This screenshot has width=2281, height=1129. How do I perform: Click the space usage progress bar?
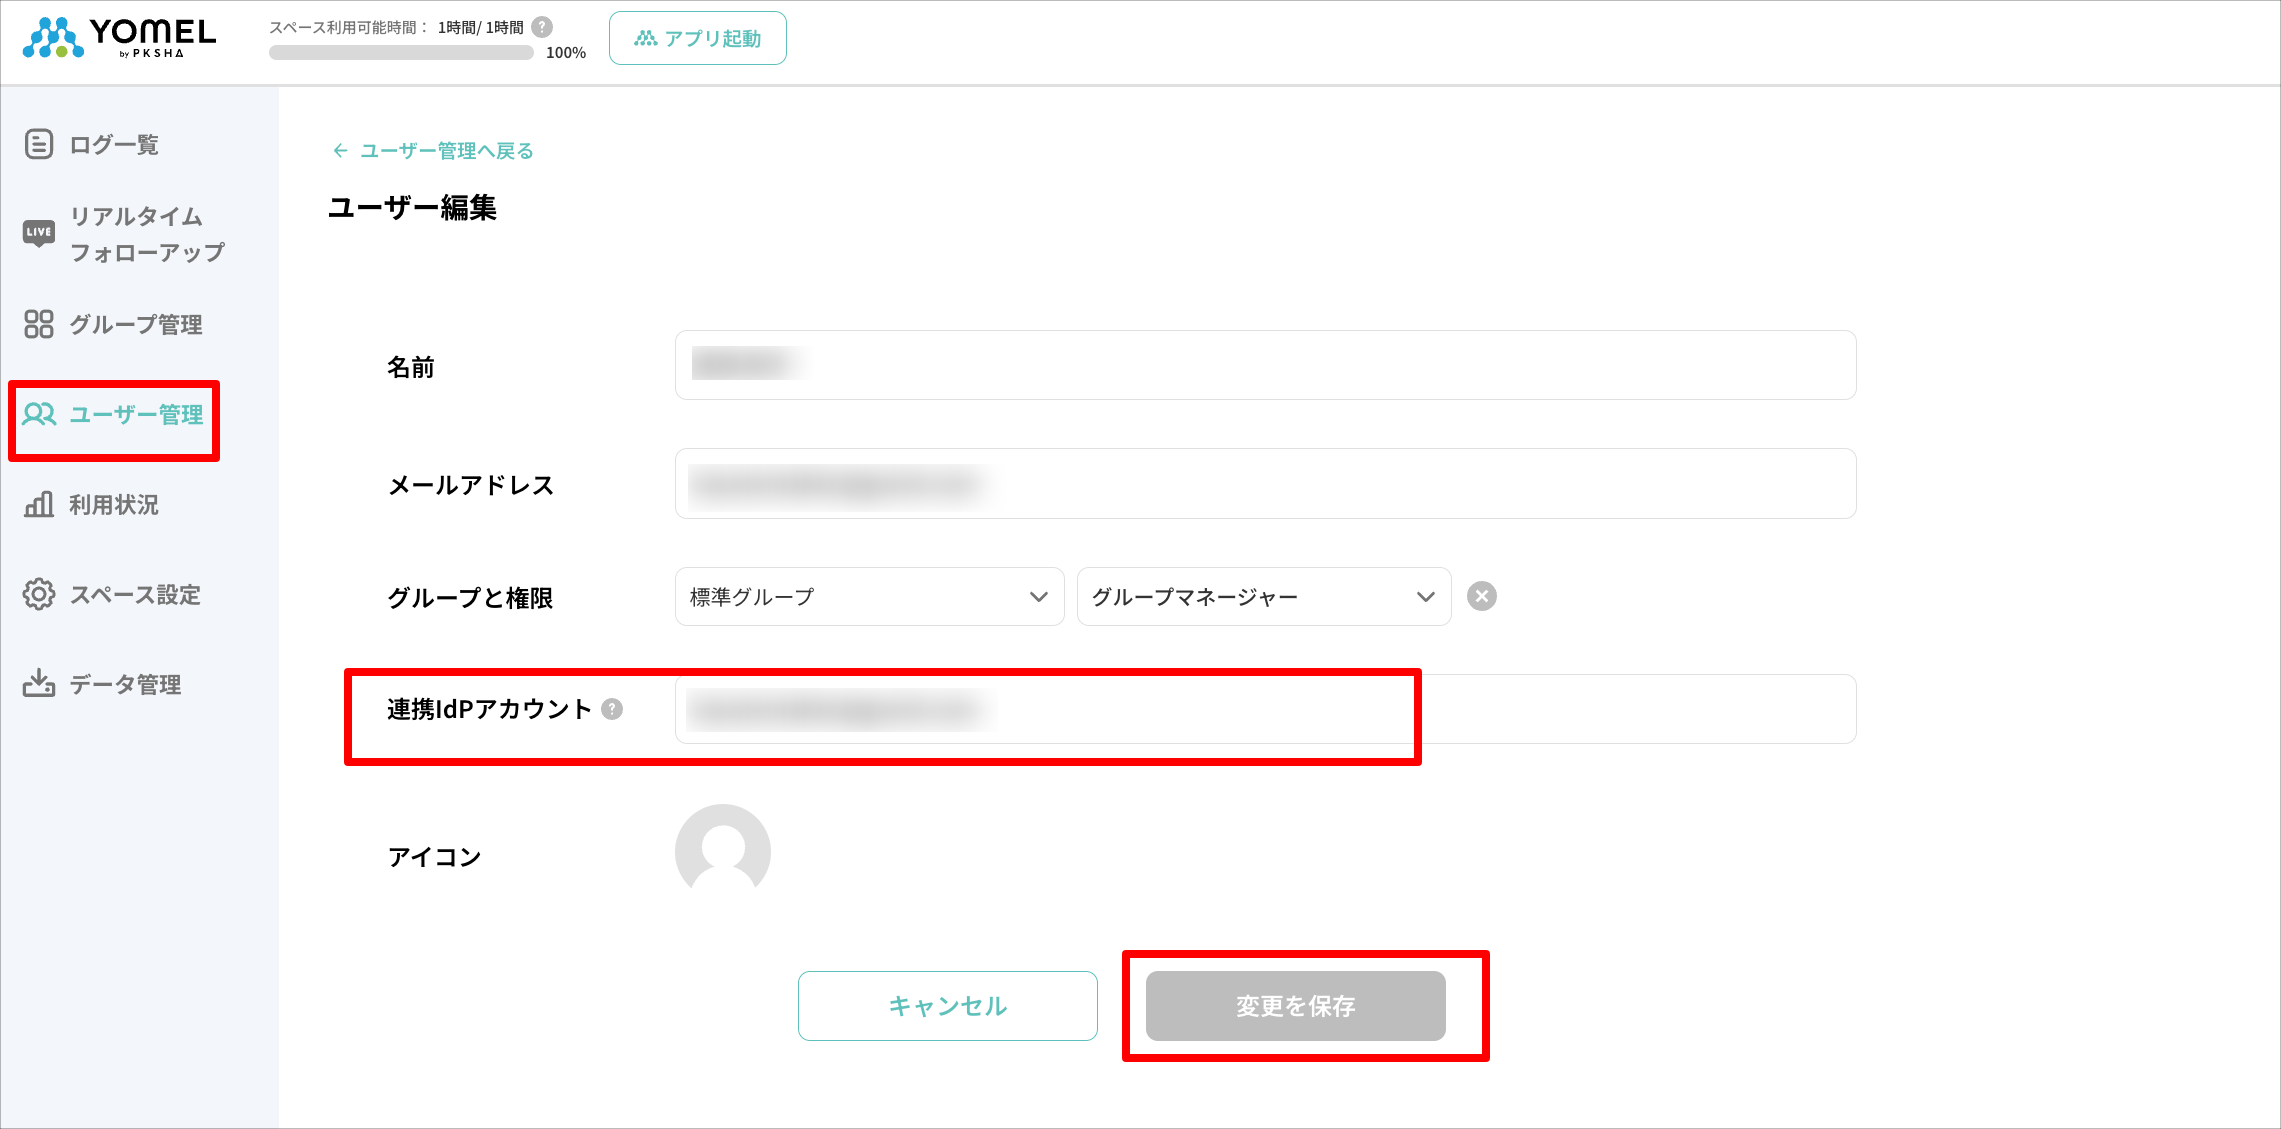click(401, 53)
